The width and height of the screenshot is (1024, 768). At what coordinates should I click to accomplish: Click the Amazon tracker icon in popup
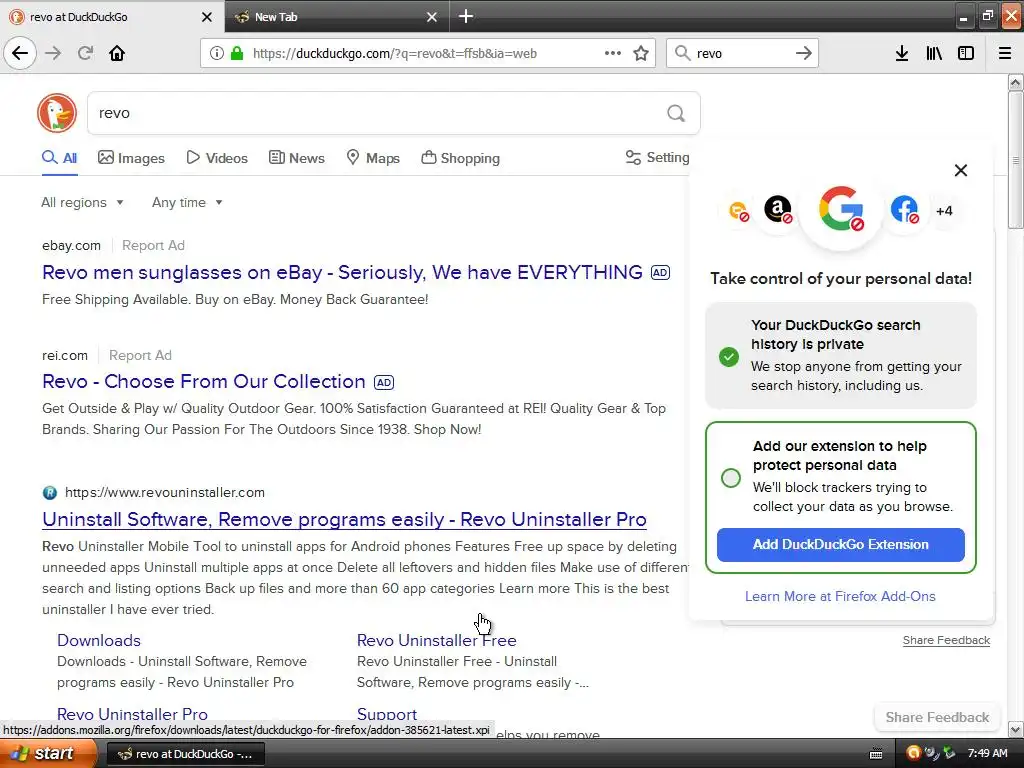click(778, 210)
